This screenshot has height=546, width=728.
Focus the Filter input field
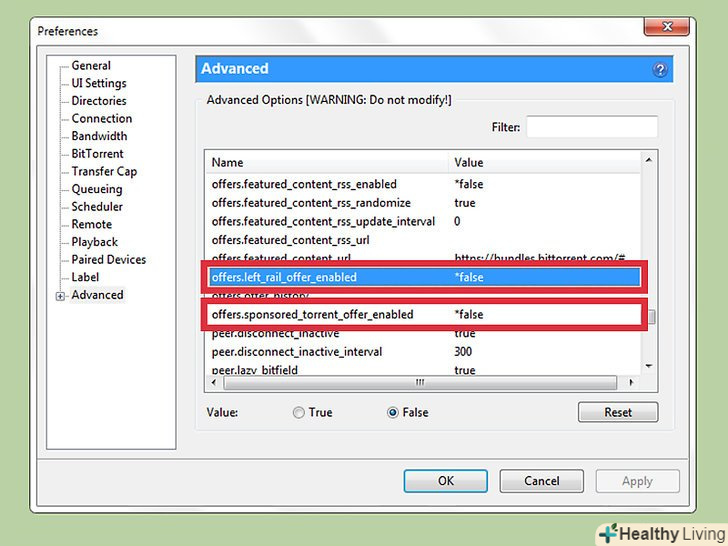(x=592, y=127)
